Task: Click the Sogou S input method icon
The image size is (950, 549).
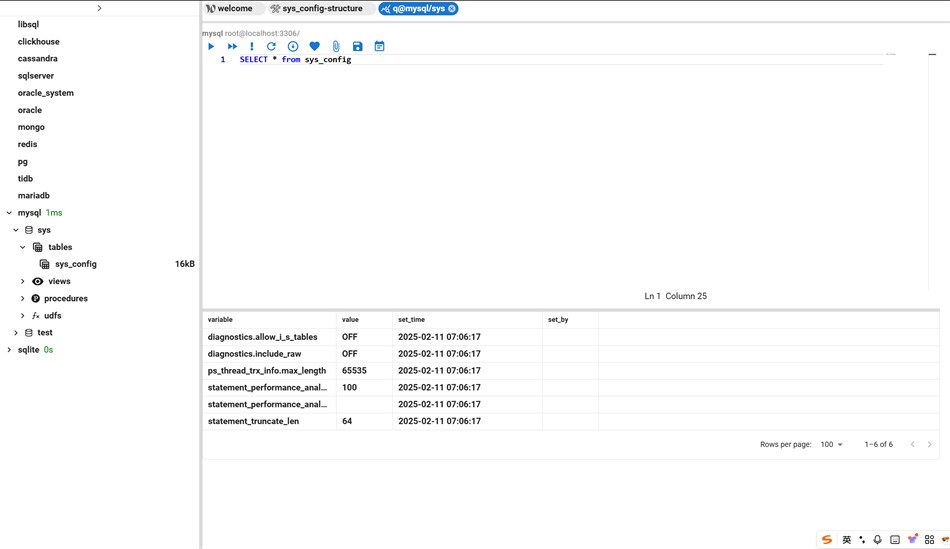Action: click(x=826, y=539)
